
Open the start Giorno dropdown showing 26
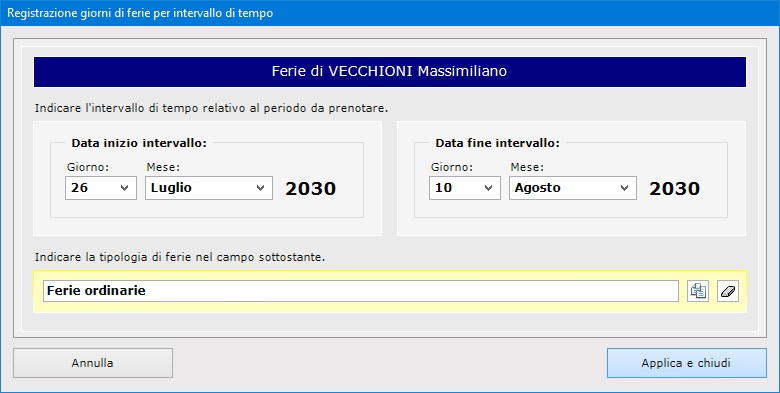point(101,188)
